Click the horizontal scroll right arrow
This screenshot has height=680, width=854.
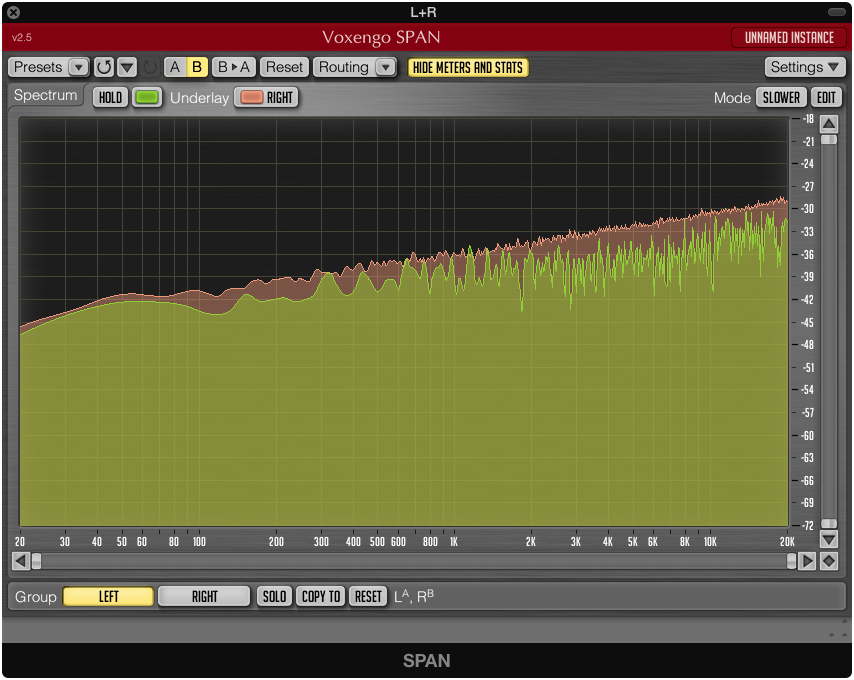pos(807,561)
